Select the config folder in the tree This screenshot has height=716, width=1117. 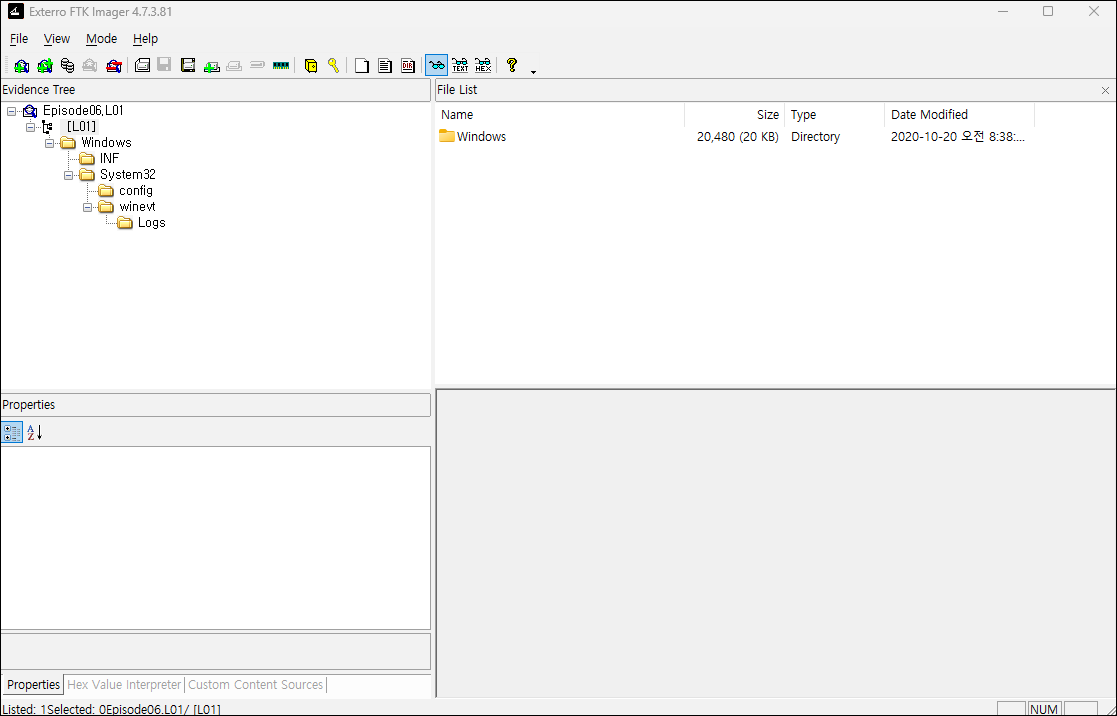pos(136,190)
